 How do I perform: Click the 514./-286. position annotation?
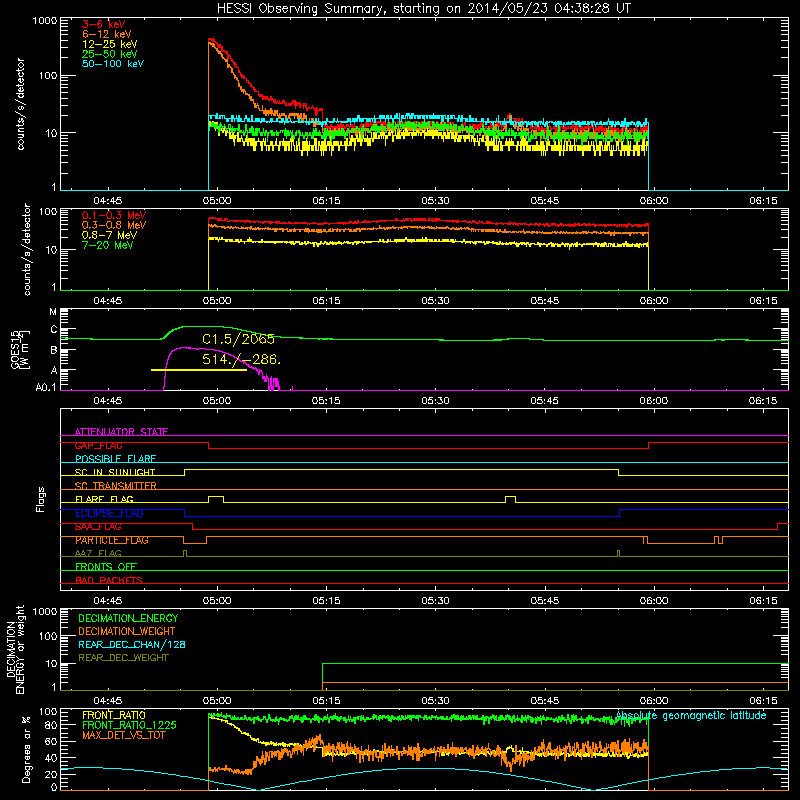coord(241,359)
